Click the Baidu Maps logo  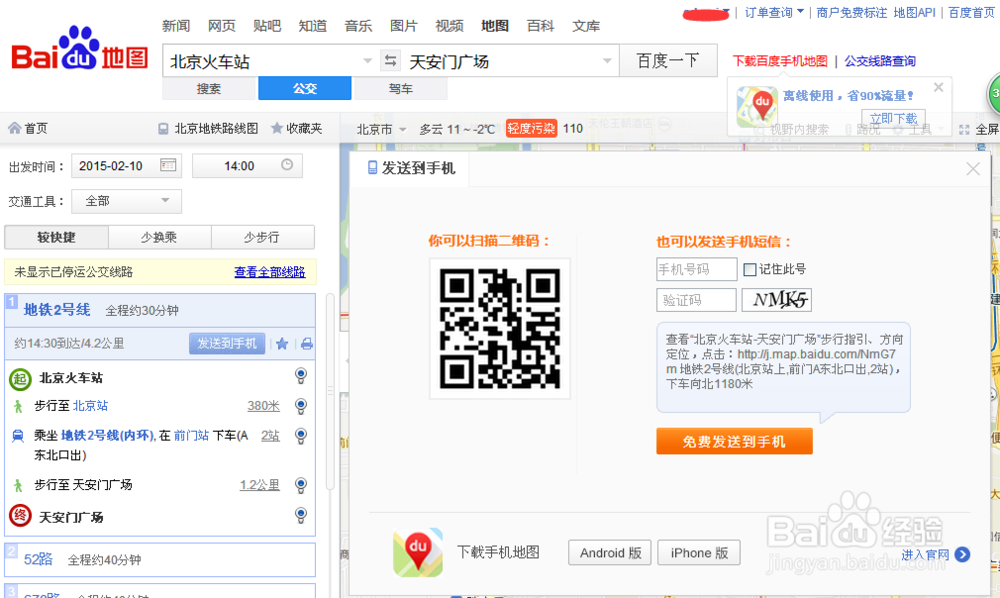(x=80, y=48)
